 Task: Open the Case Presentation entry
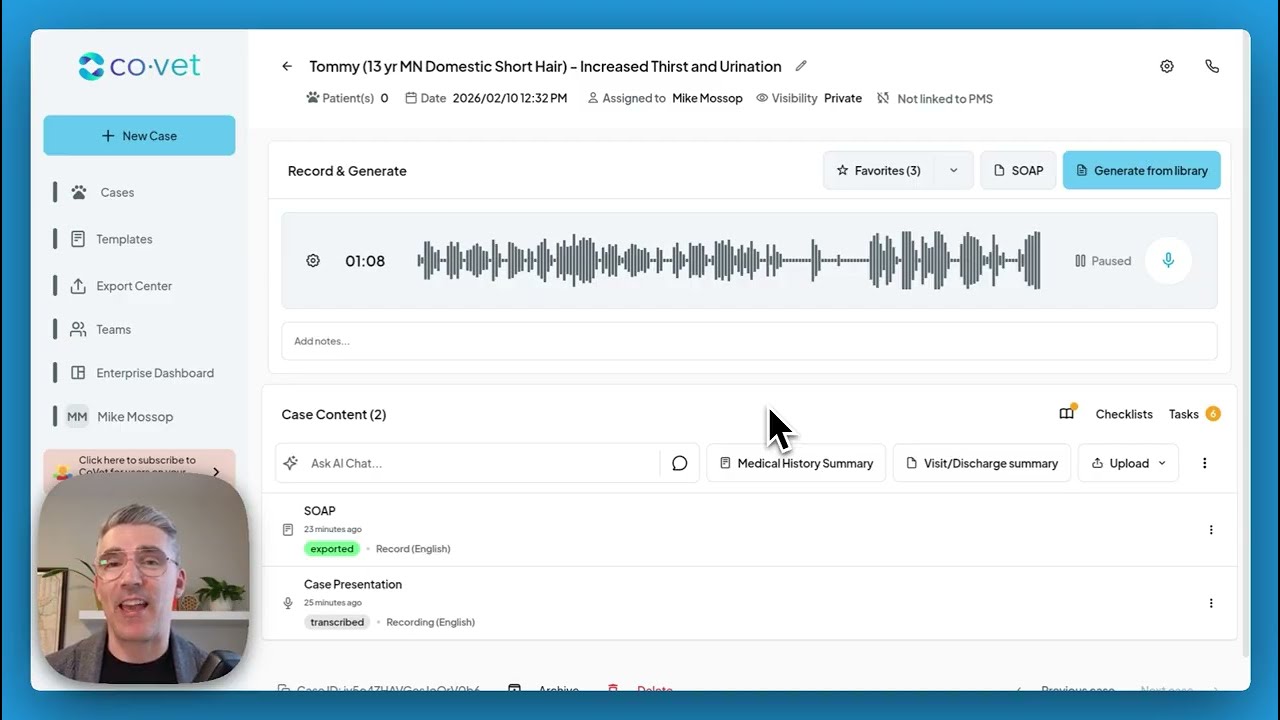(x=749, y=603)
